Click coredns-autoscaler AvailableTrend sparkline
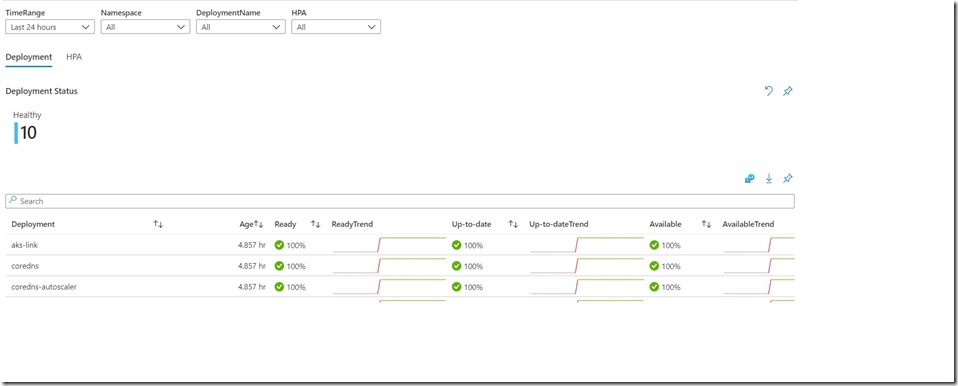 click(759, 286)
